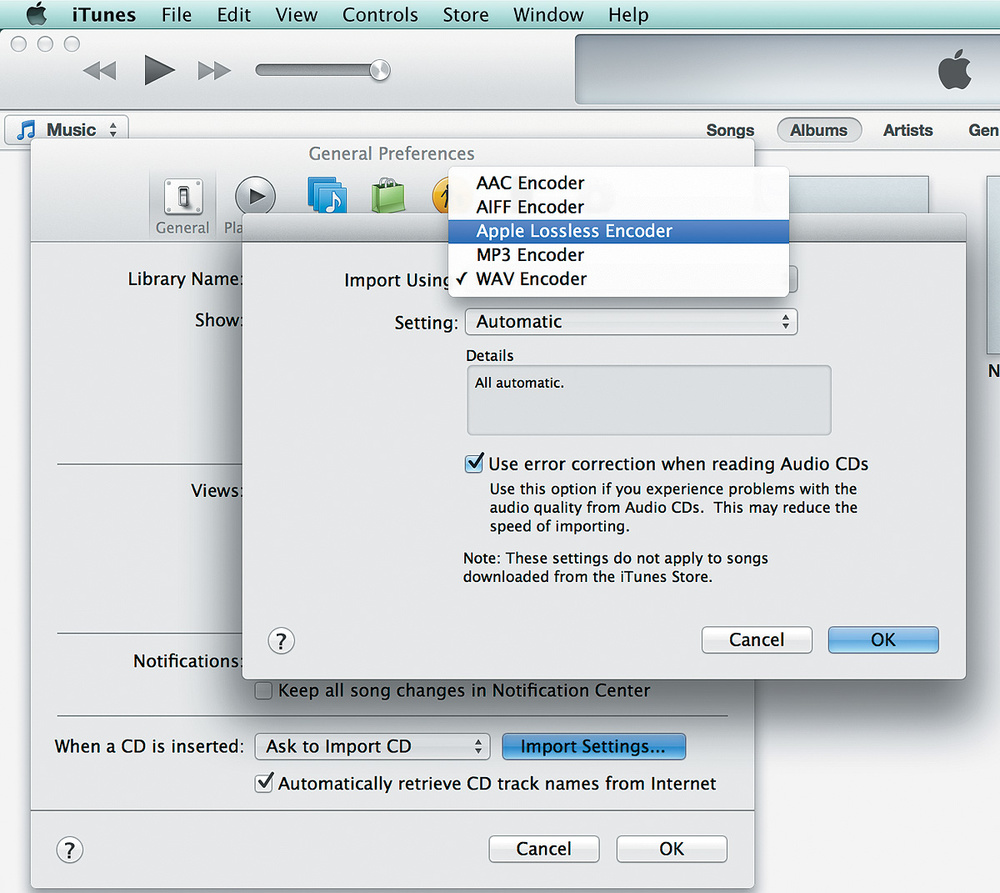Click the All automatic details box
Image resolution: width=1000 pixels, height=893 pixels.
tap(649, 400)
